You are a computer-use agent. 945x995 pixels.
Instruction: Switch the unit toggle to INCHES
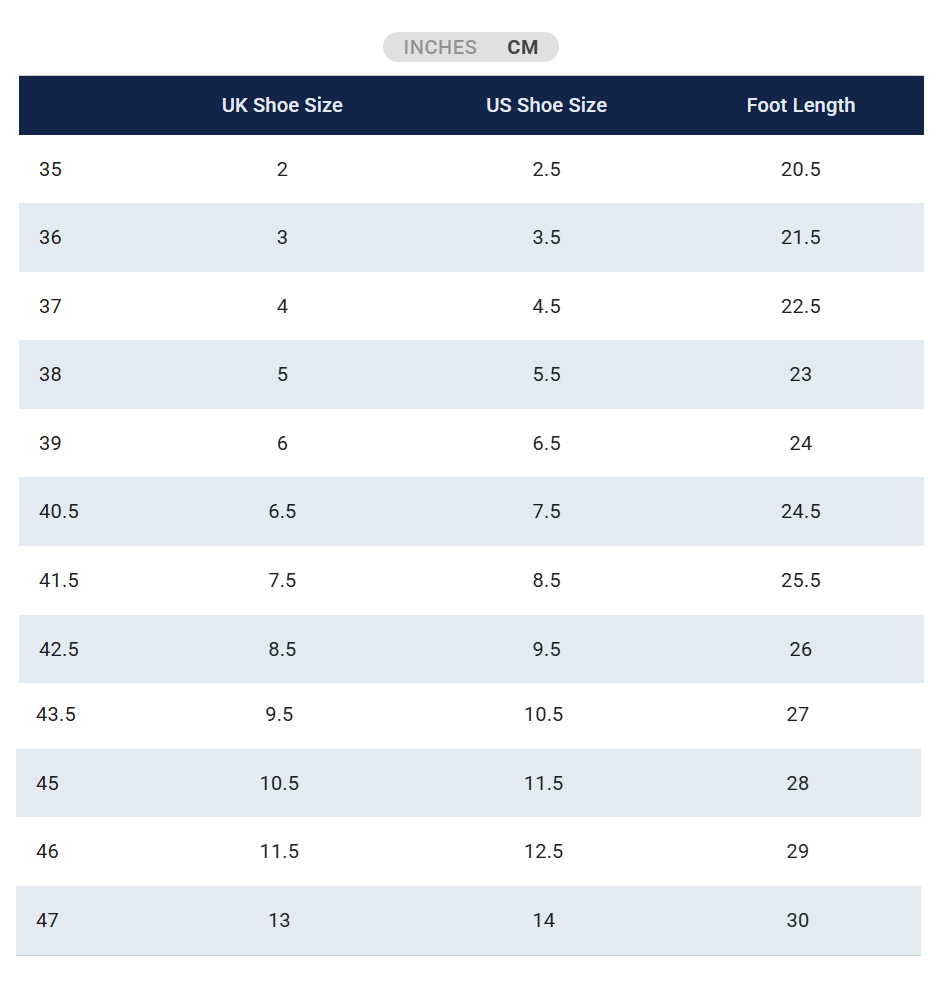tap(440, 47)
